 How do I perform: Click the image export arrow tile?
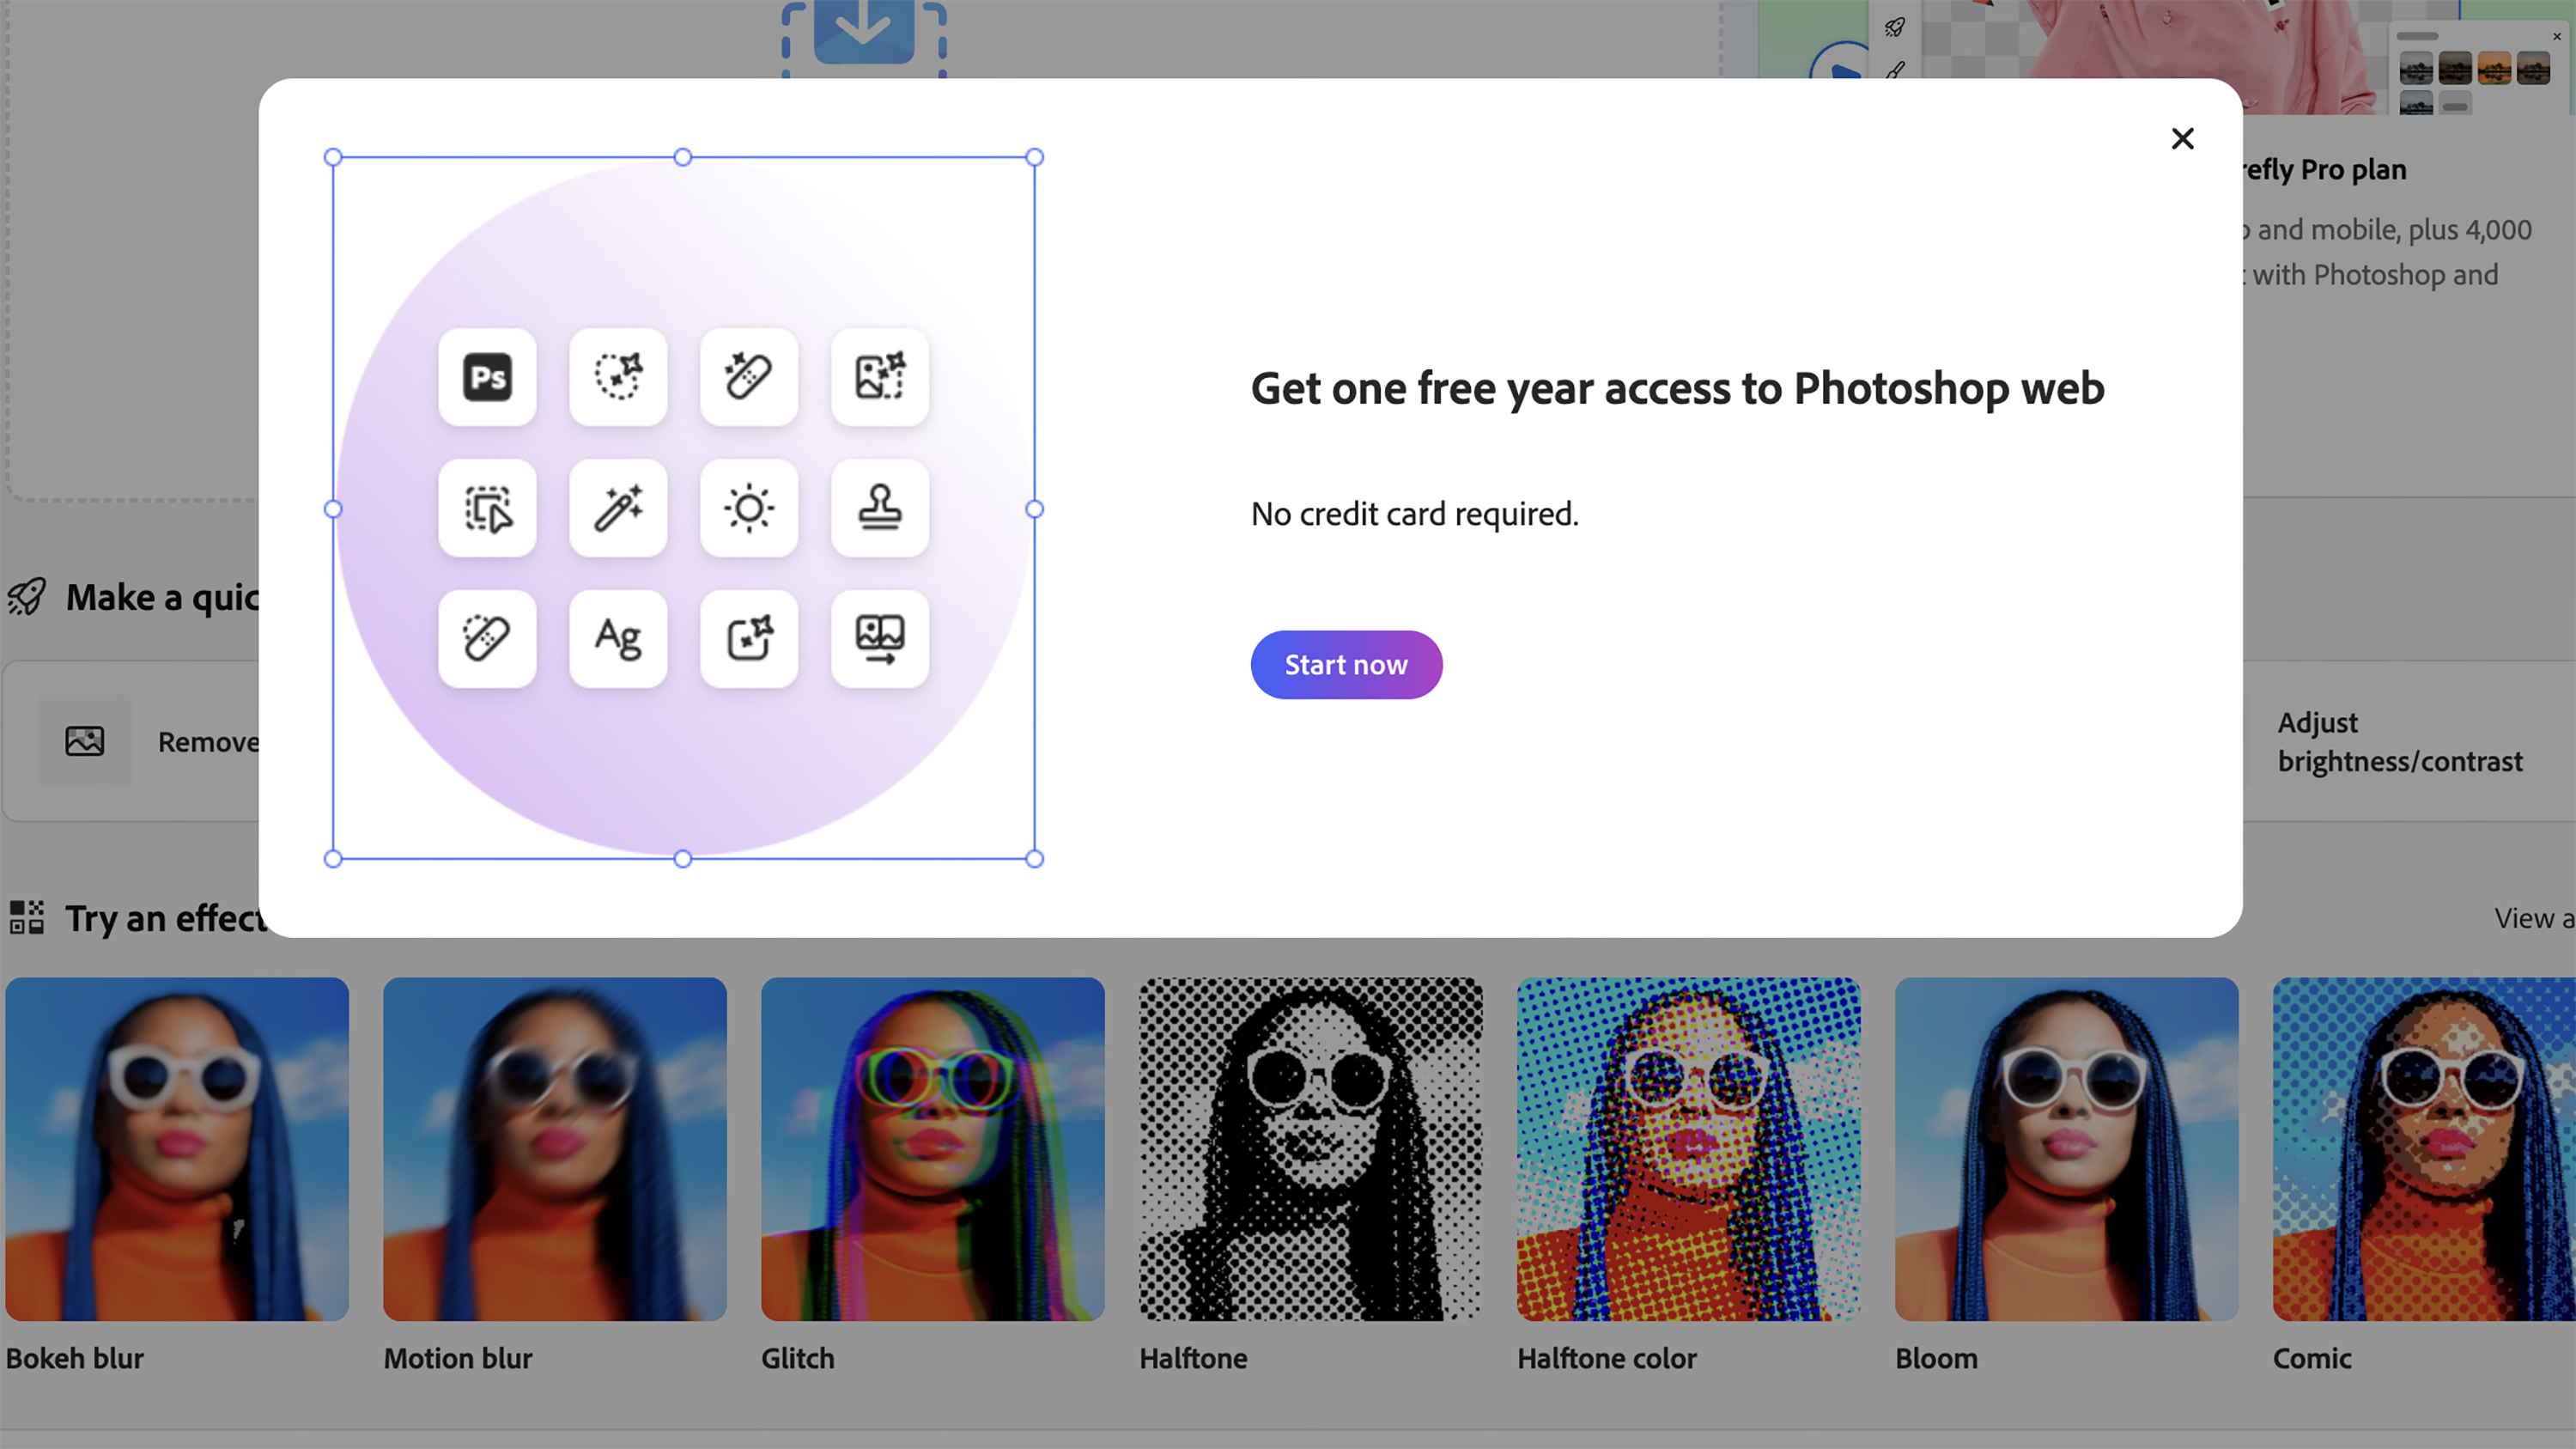880,639
